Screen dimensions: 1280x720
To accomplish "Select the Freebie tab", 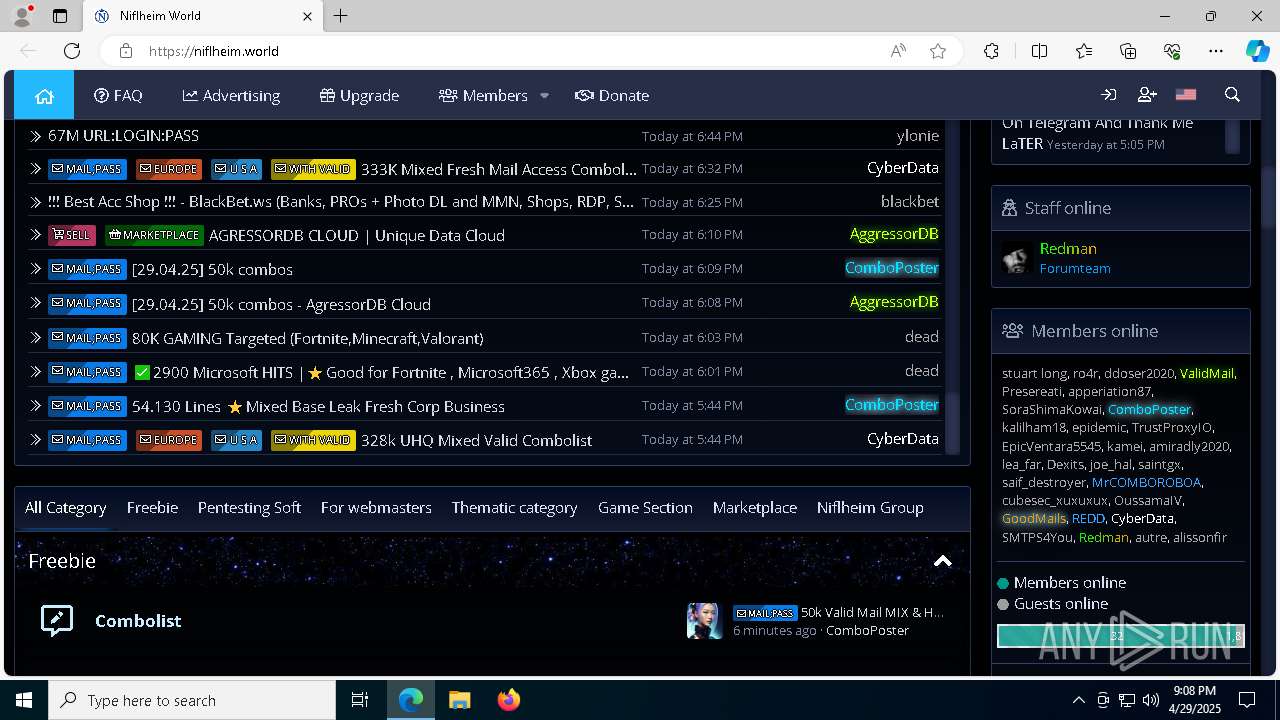I will pos(152,508).
